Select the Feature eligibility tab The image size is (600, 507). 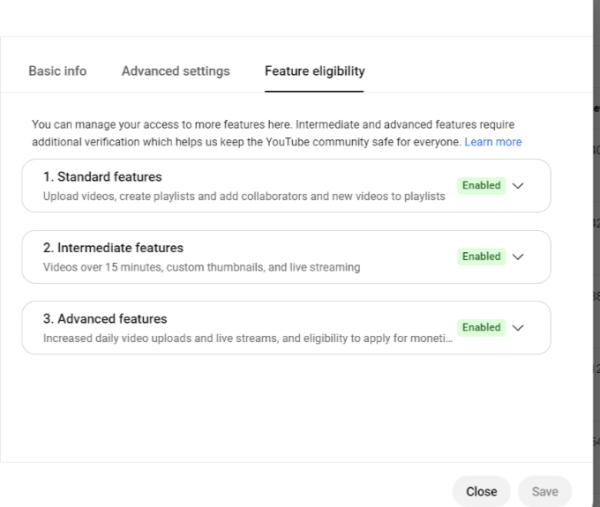pos(314,71)
